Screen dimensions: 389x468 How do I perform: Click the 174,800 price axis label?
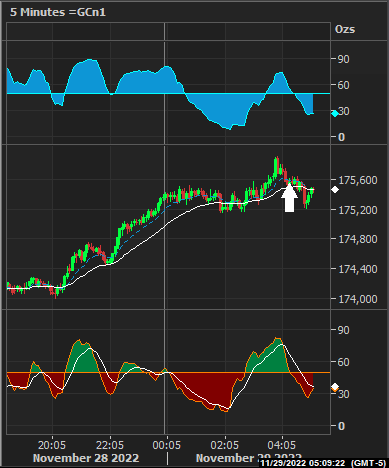coord(358,239)
